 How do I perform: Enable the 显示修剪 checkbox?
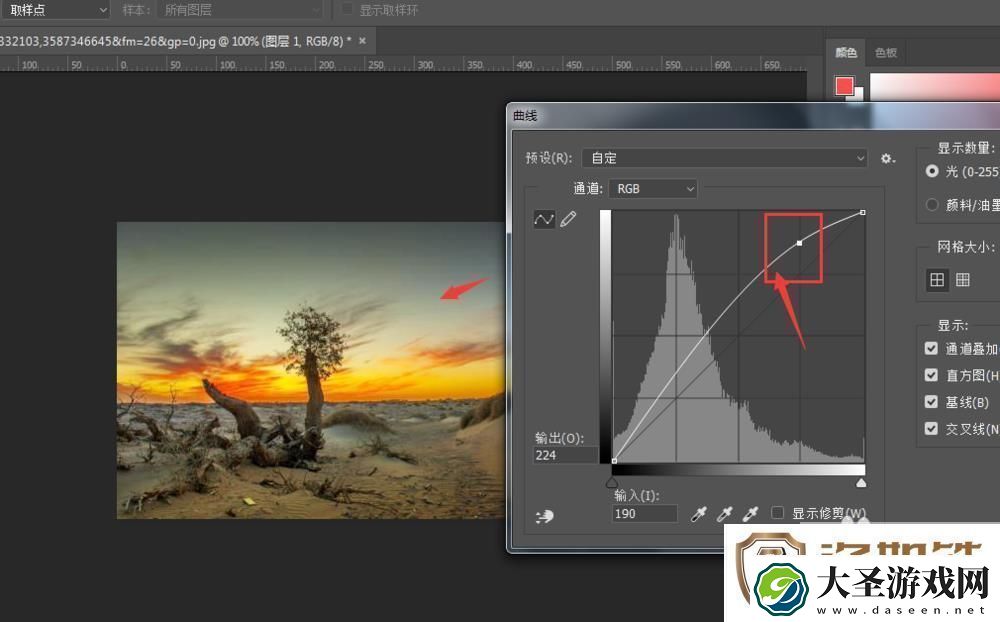click(777, 513)
